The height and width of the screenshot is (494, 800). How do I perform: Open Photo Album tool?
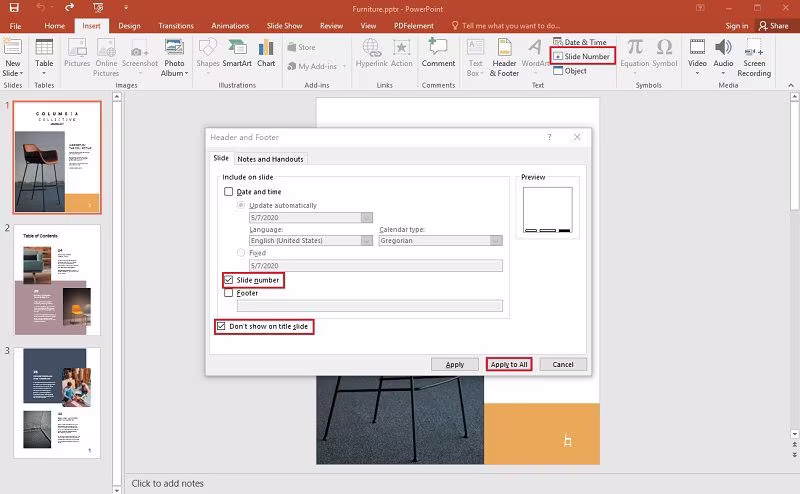click(174, 57)
